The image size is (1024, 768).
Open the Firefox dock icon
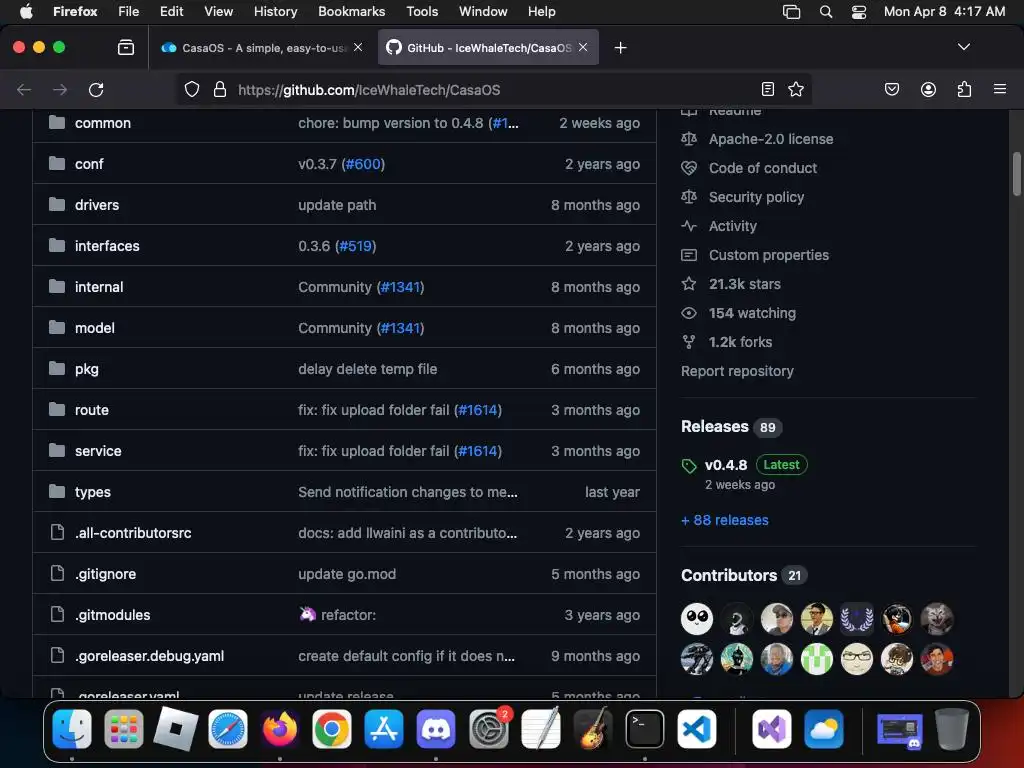click(x=280, y=729)
